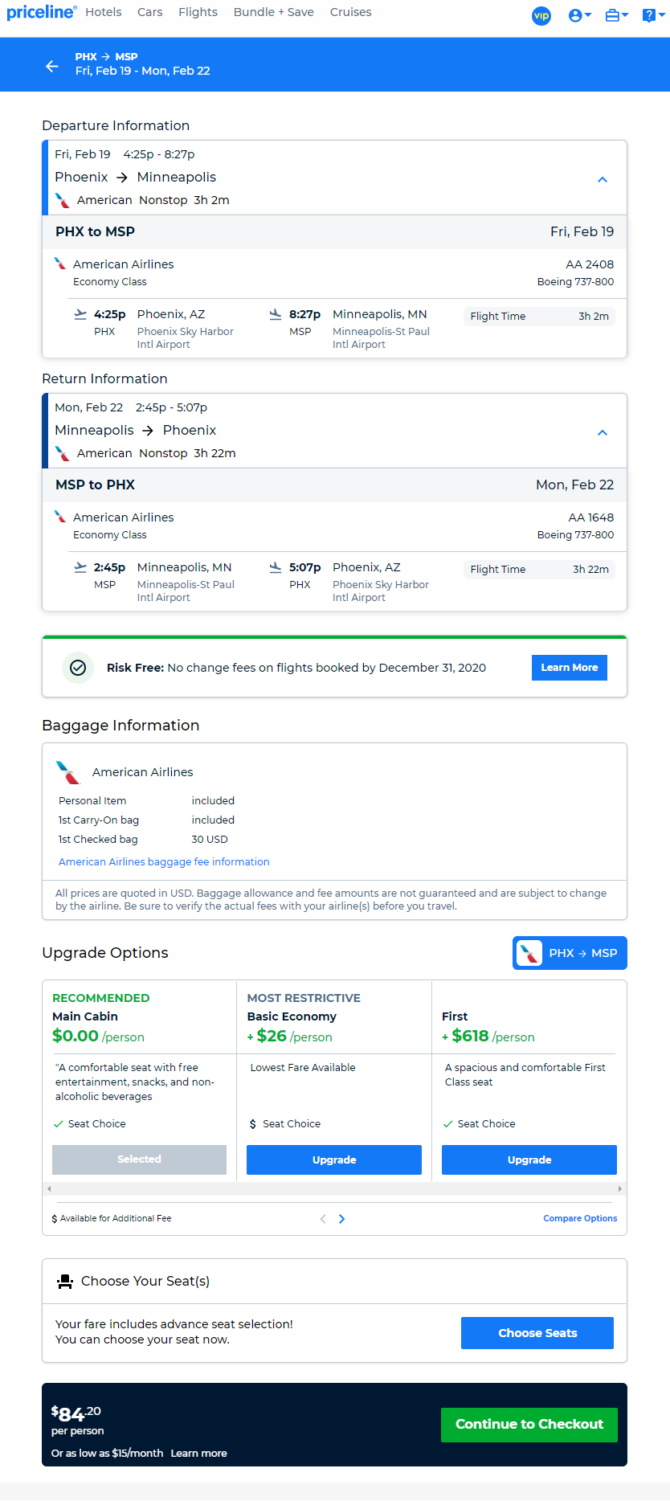The width and height of the screenshot is (670, 1501).
Task: Open the Learn more monthly payment link
Action: click(x=198, y=1453)
